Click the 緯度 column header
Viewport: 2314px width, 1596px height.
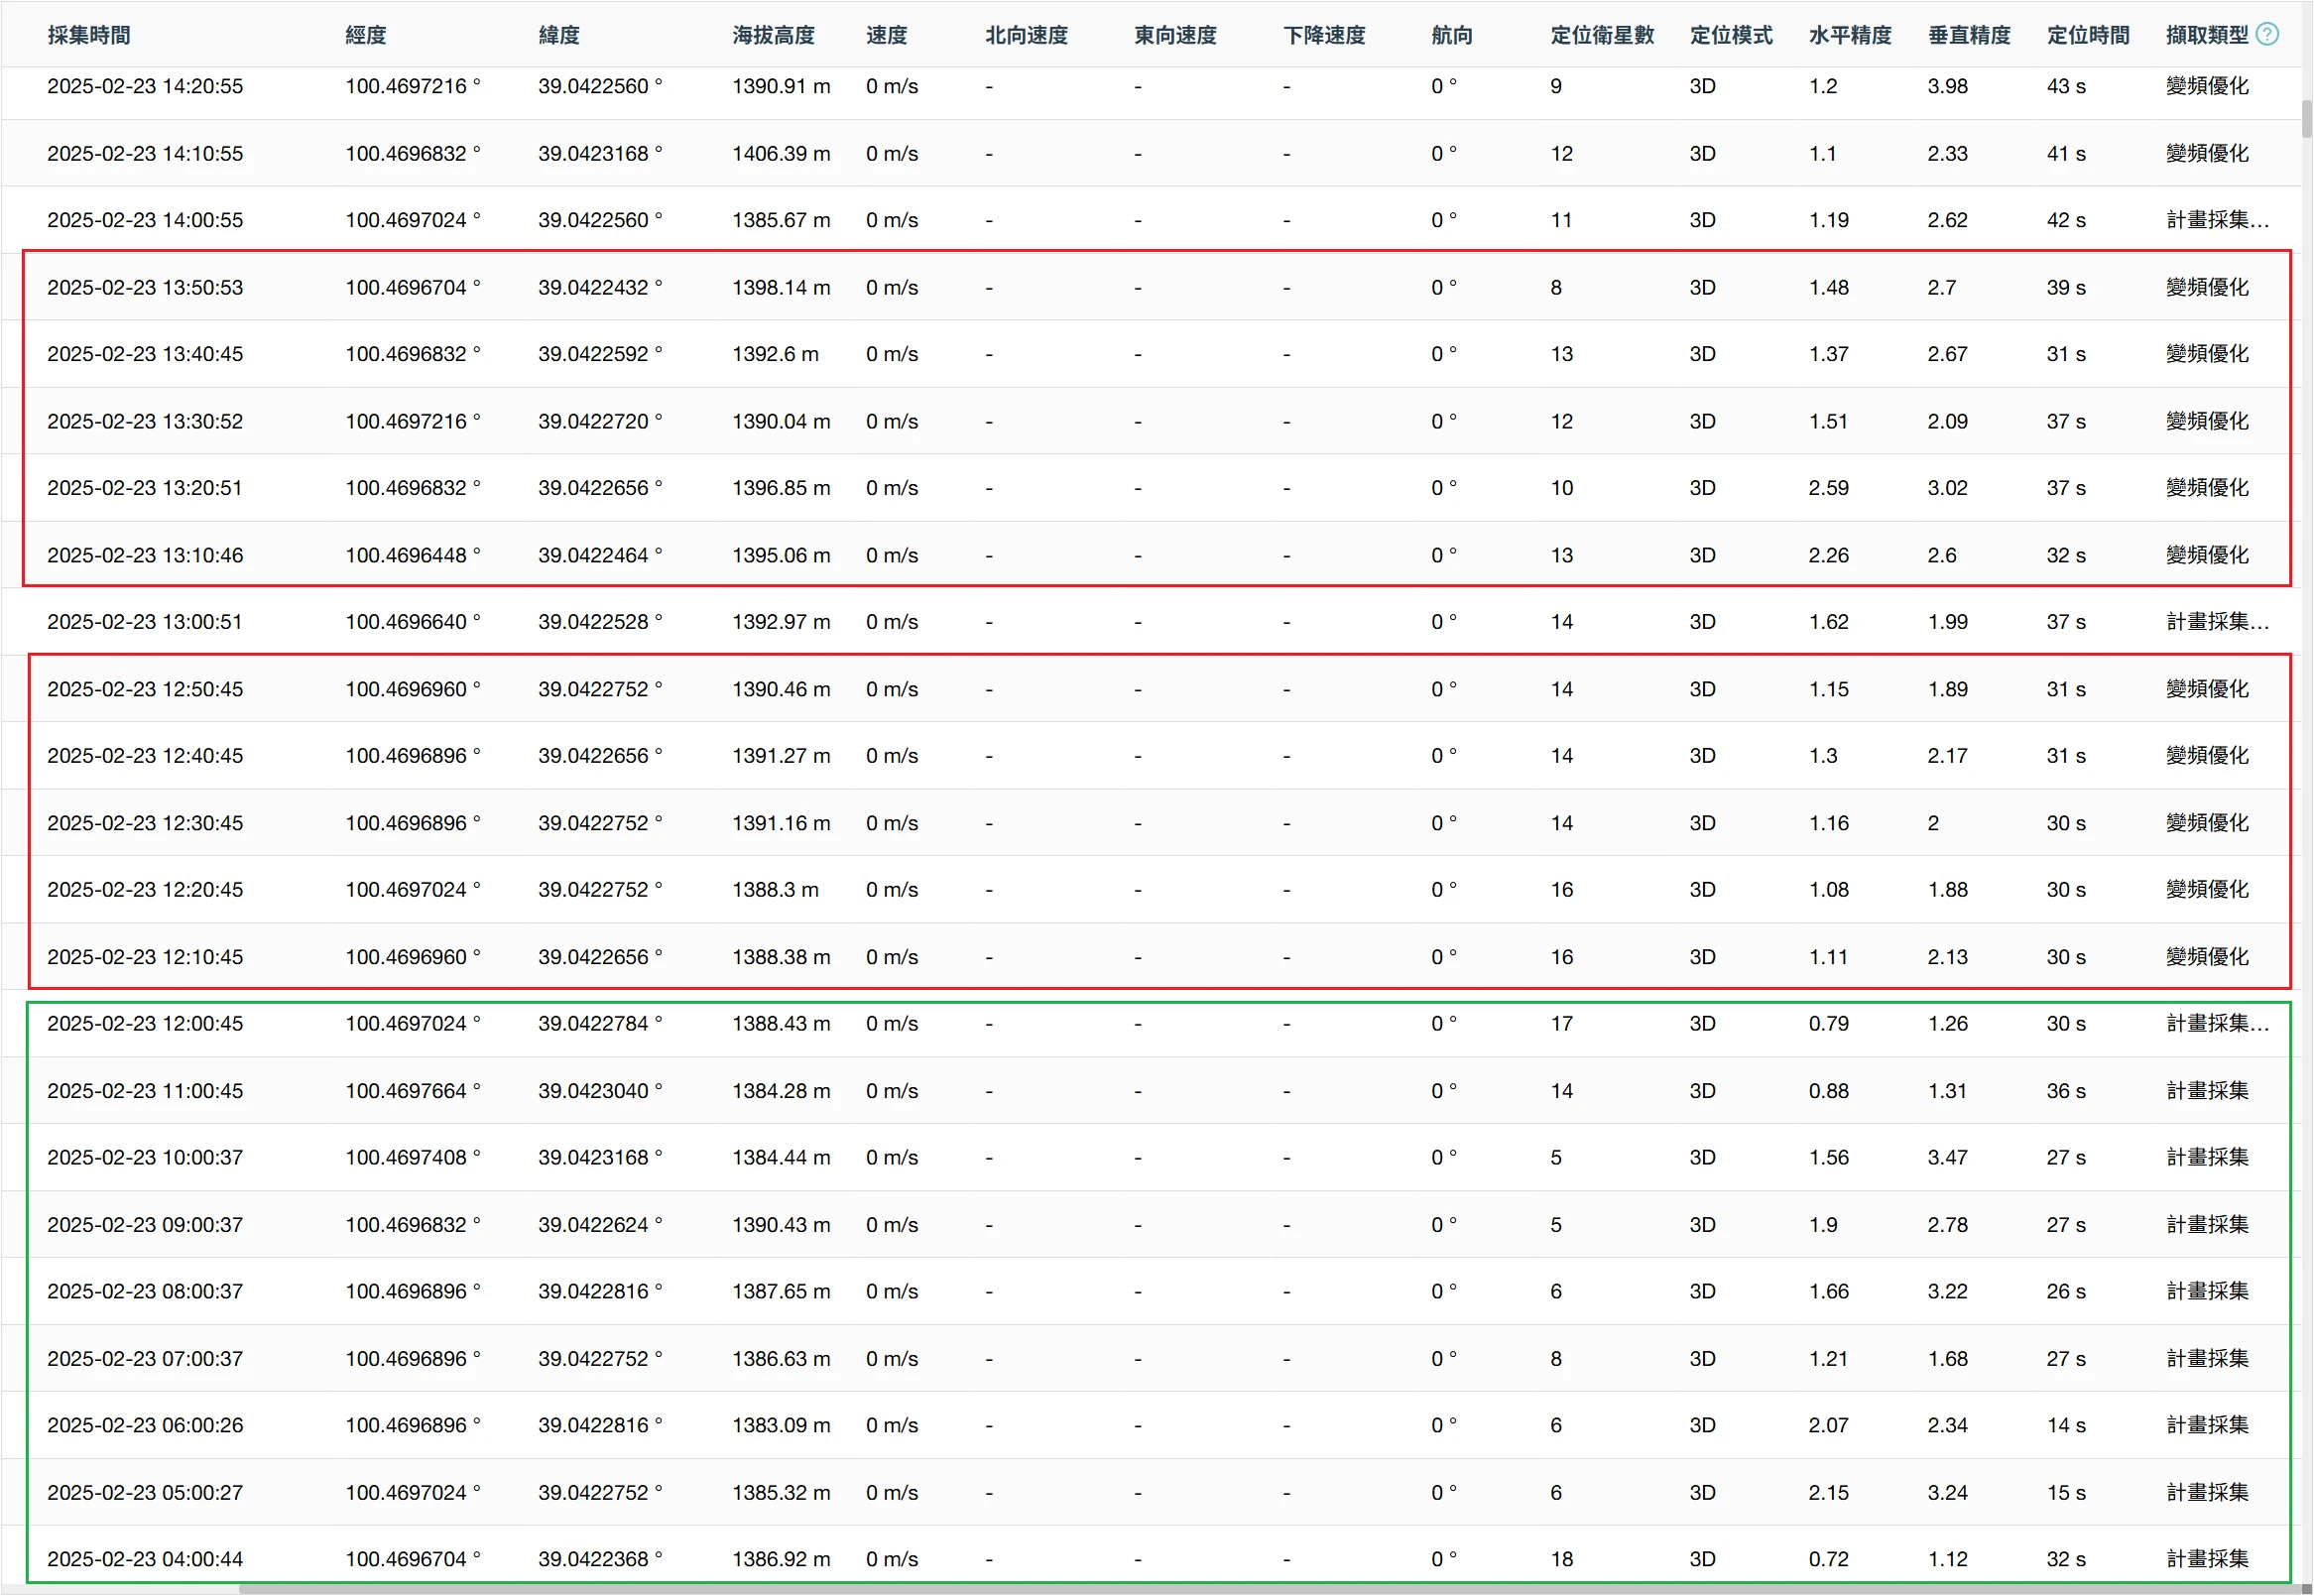coord(559,36)
